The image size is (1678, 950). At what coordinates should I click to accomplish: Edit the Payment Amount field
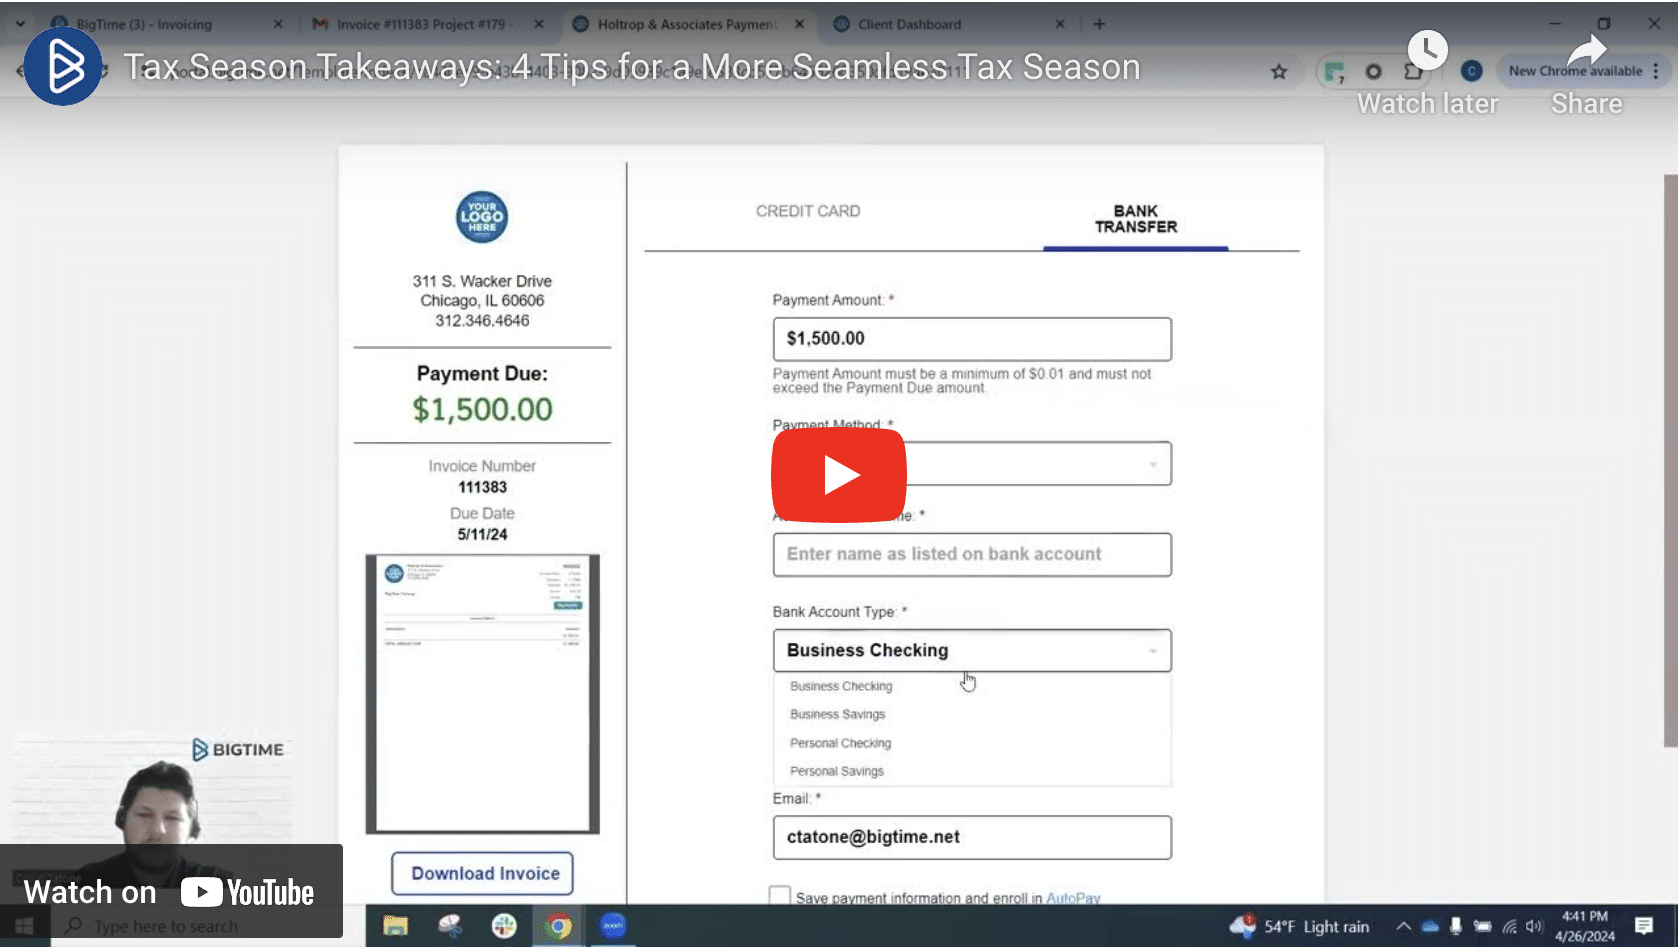click(972, 339)
